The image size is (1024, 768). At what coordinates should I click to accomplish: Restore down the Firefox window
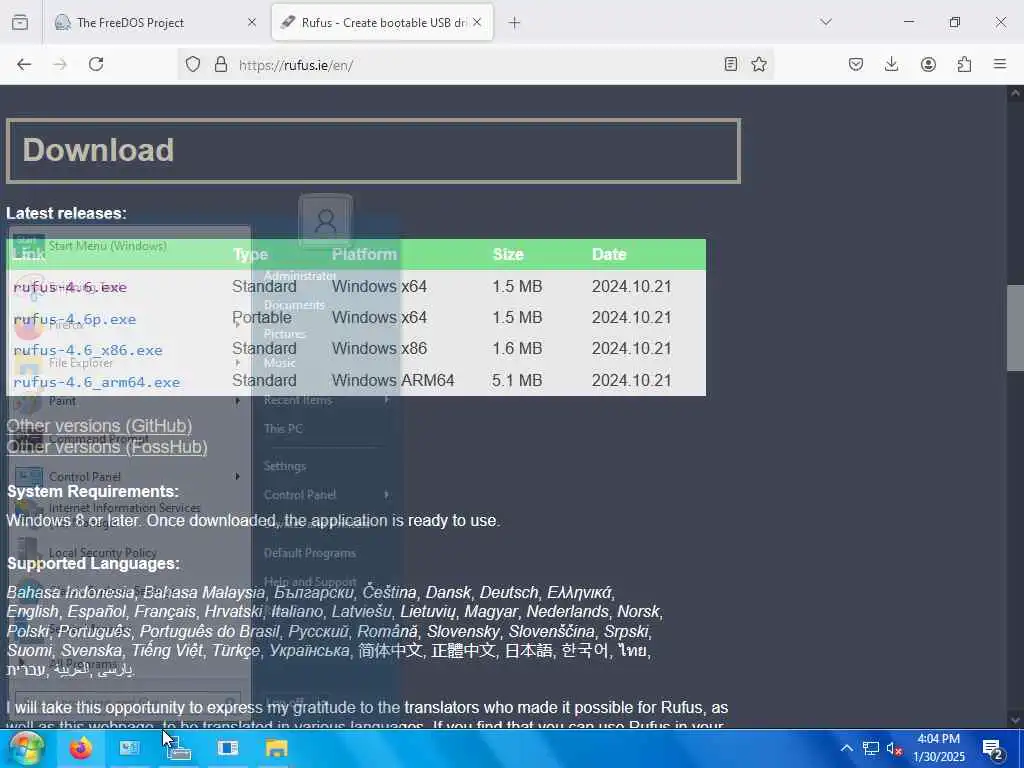[x=955, y=22]
